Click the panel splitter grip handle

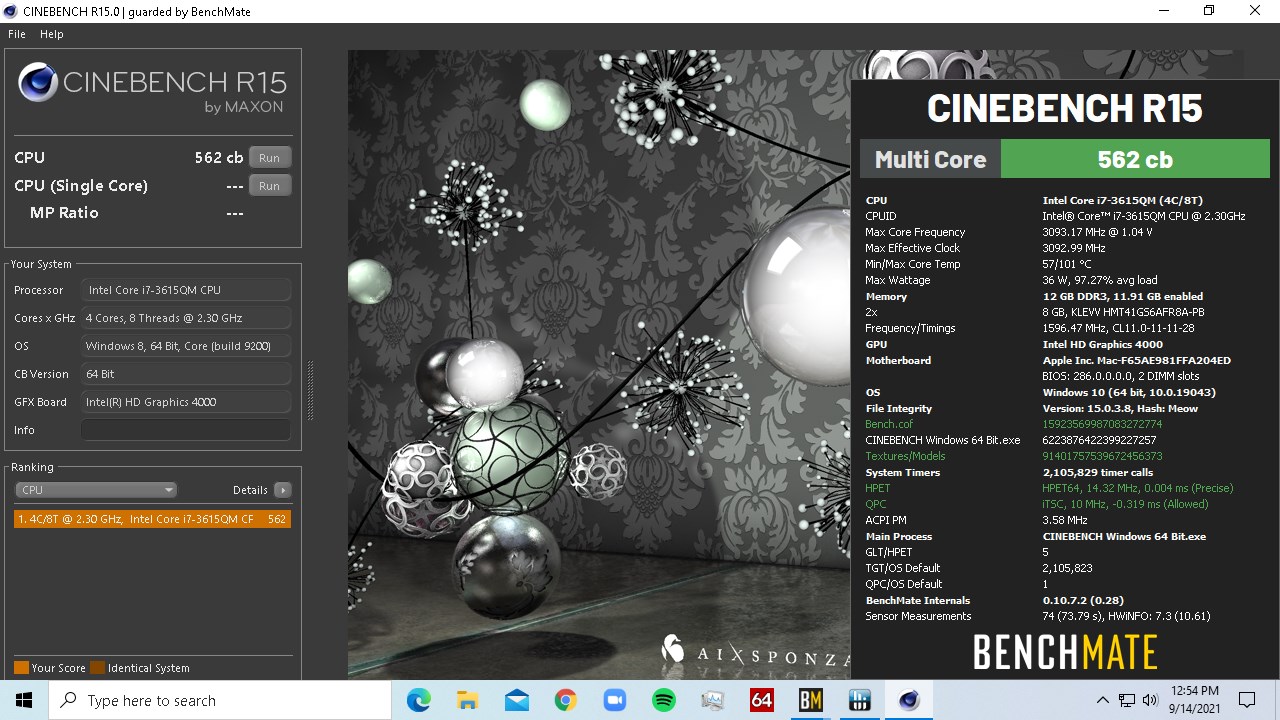(x=310, y=391)
